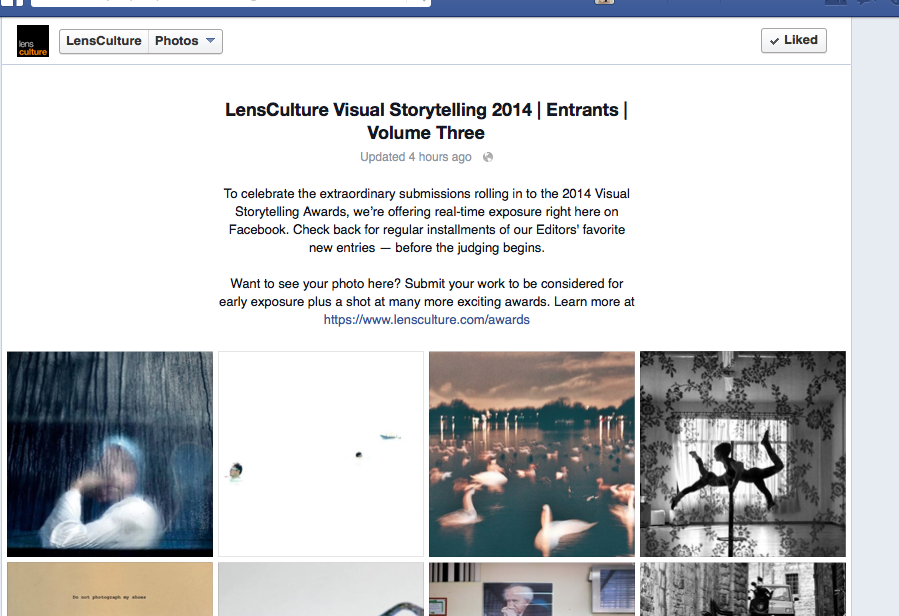899x616 pixels.
Task: Open the gray photo with dark curved object
Action: (x=321, y=589)
